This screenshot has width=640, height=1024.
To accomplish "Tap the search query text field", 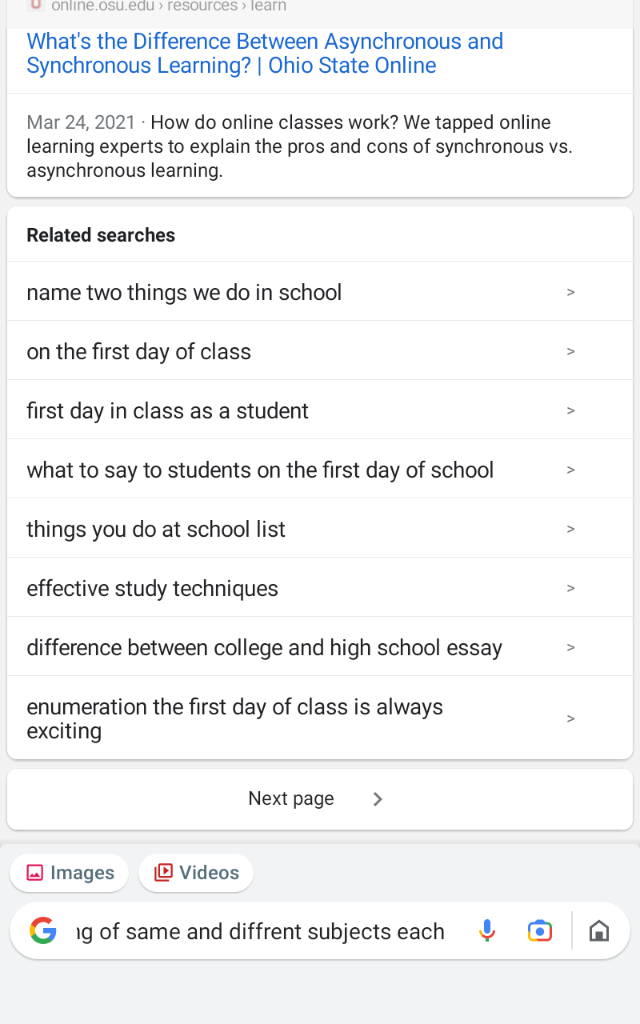I will point(260,932).
